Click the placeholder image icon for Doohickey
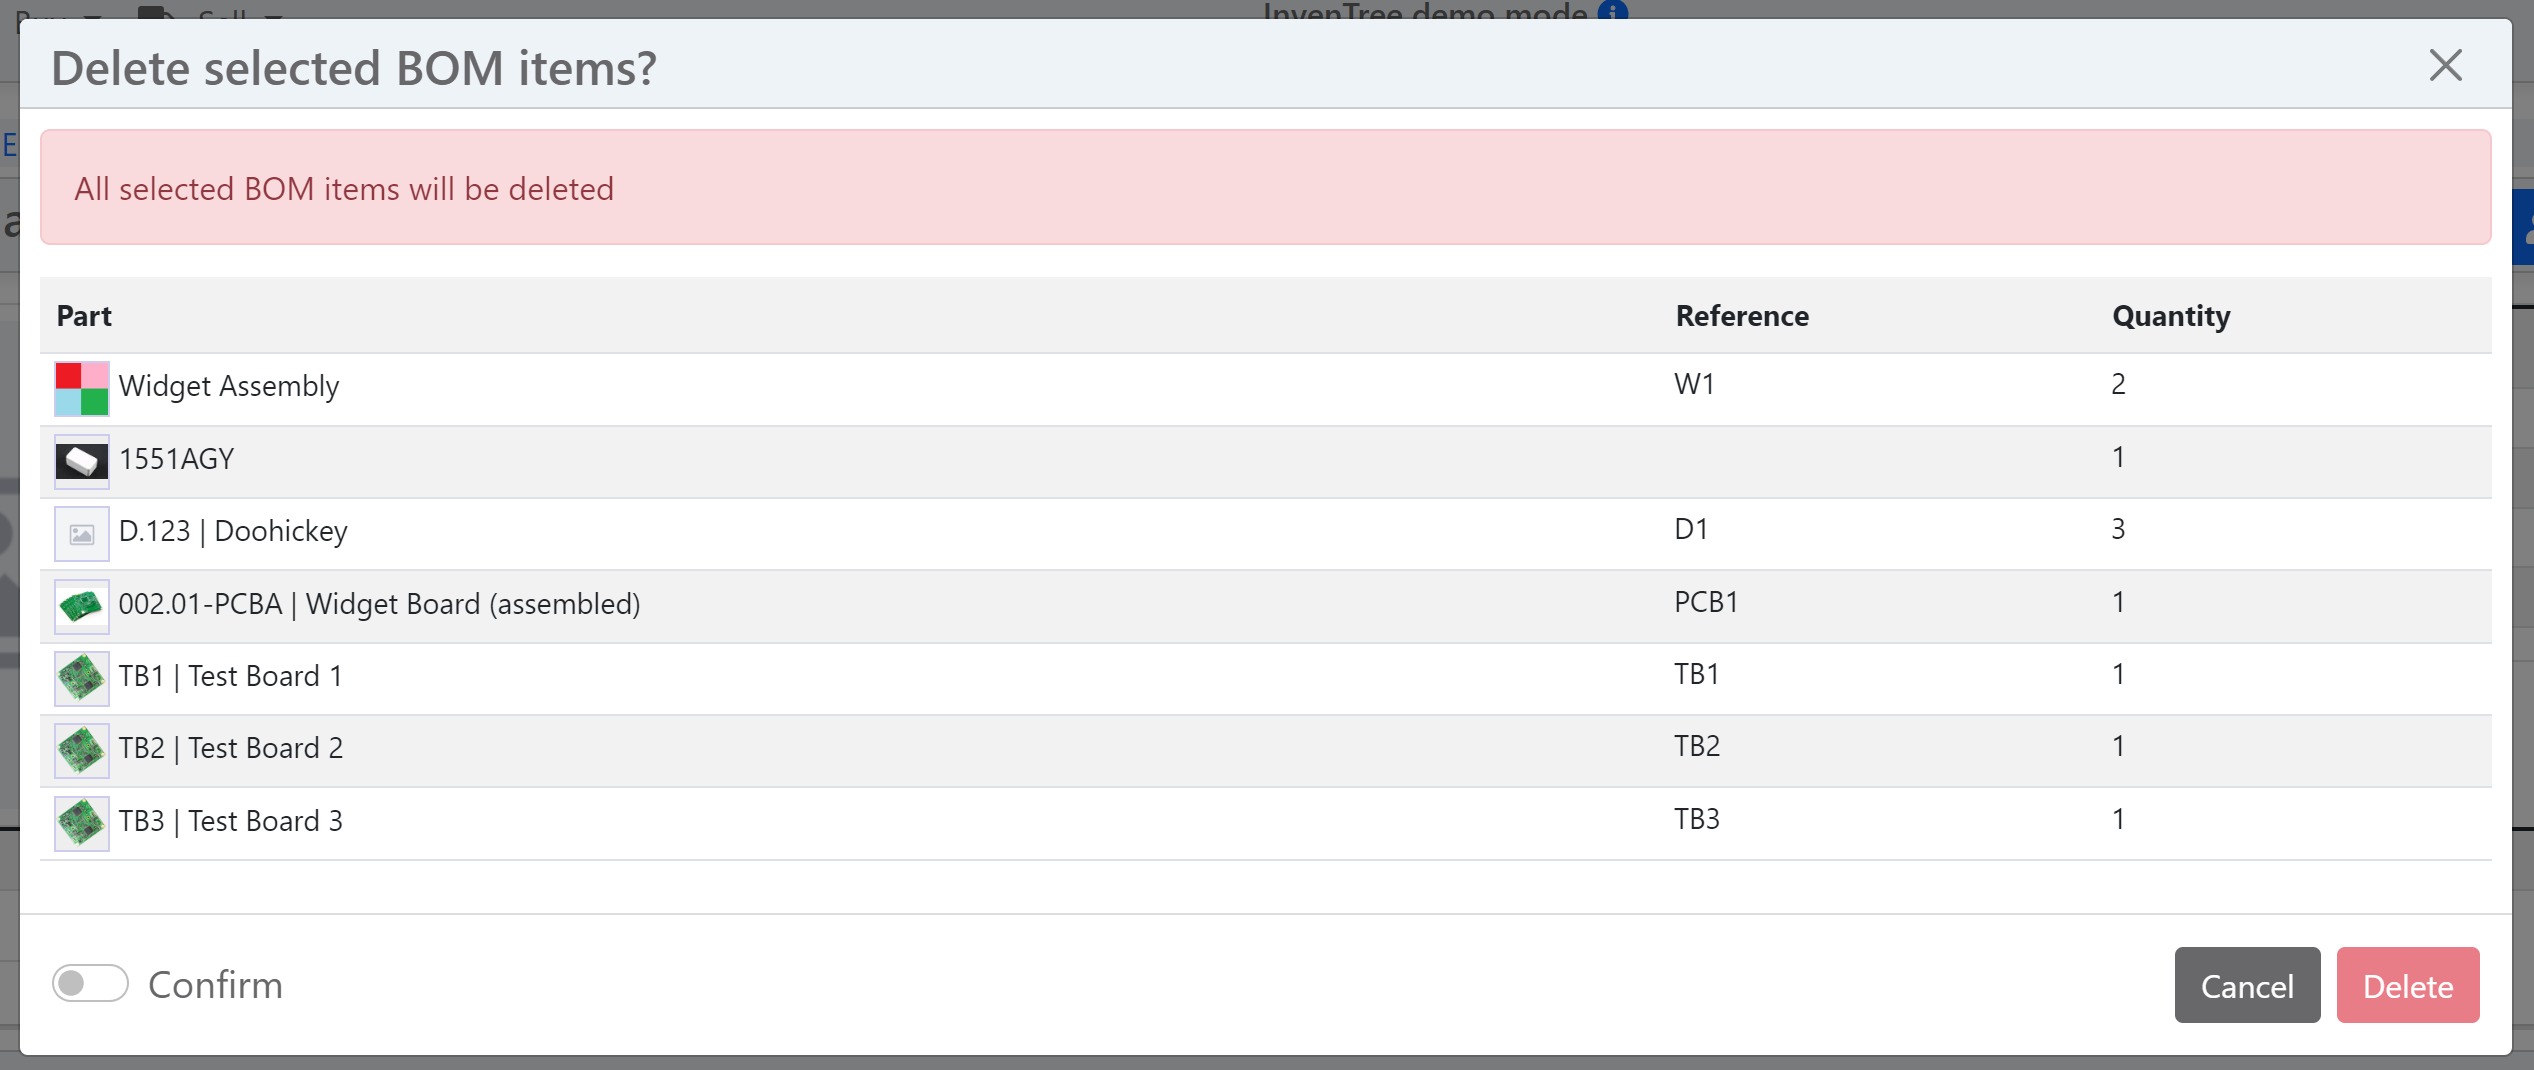This screenshot has width=2534, height=1070. (x=81, y=533)
